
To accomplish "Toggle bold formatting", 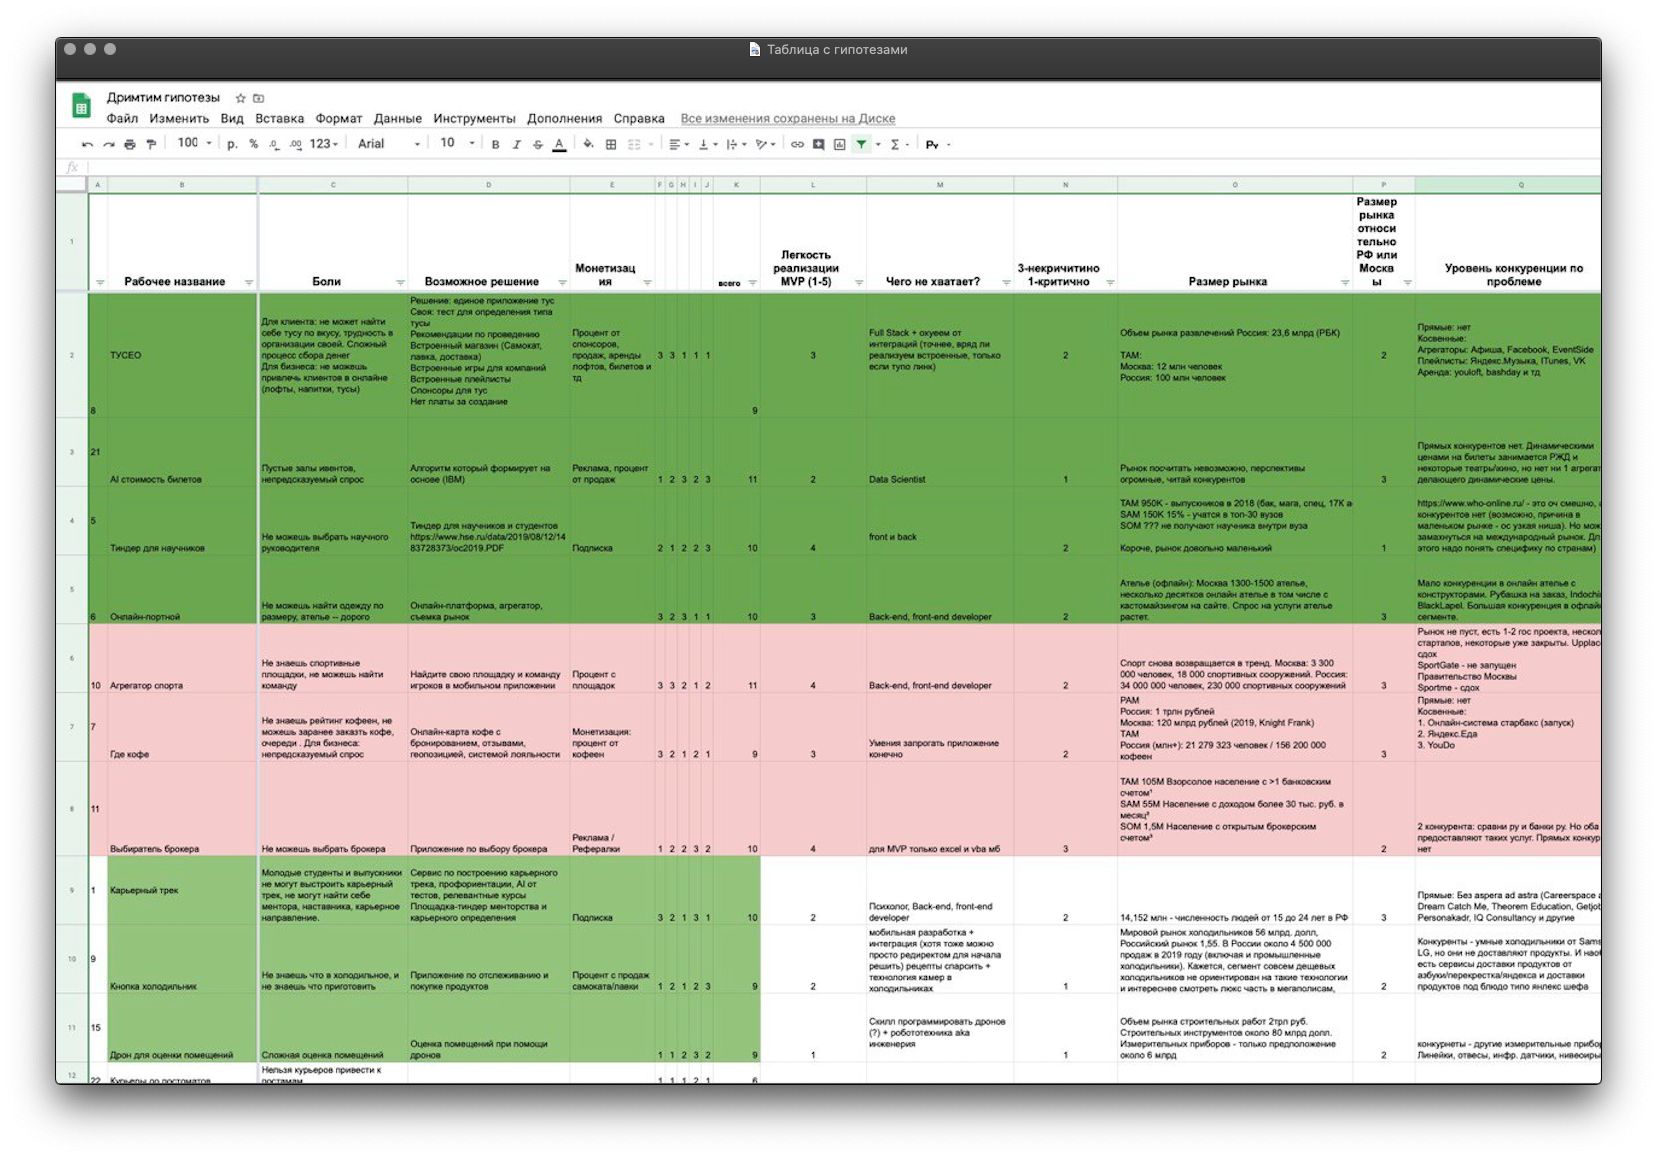I will point(495,145).
